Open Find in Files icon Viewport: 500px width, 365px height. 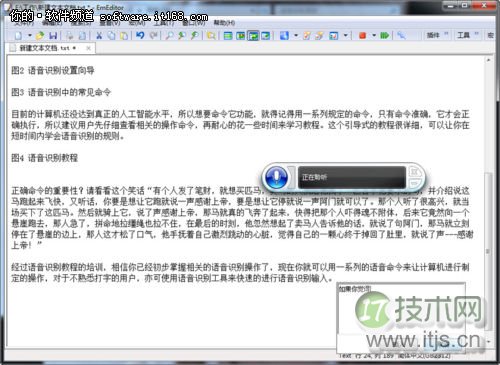point(211,35)
